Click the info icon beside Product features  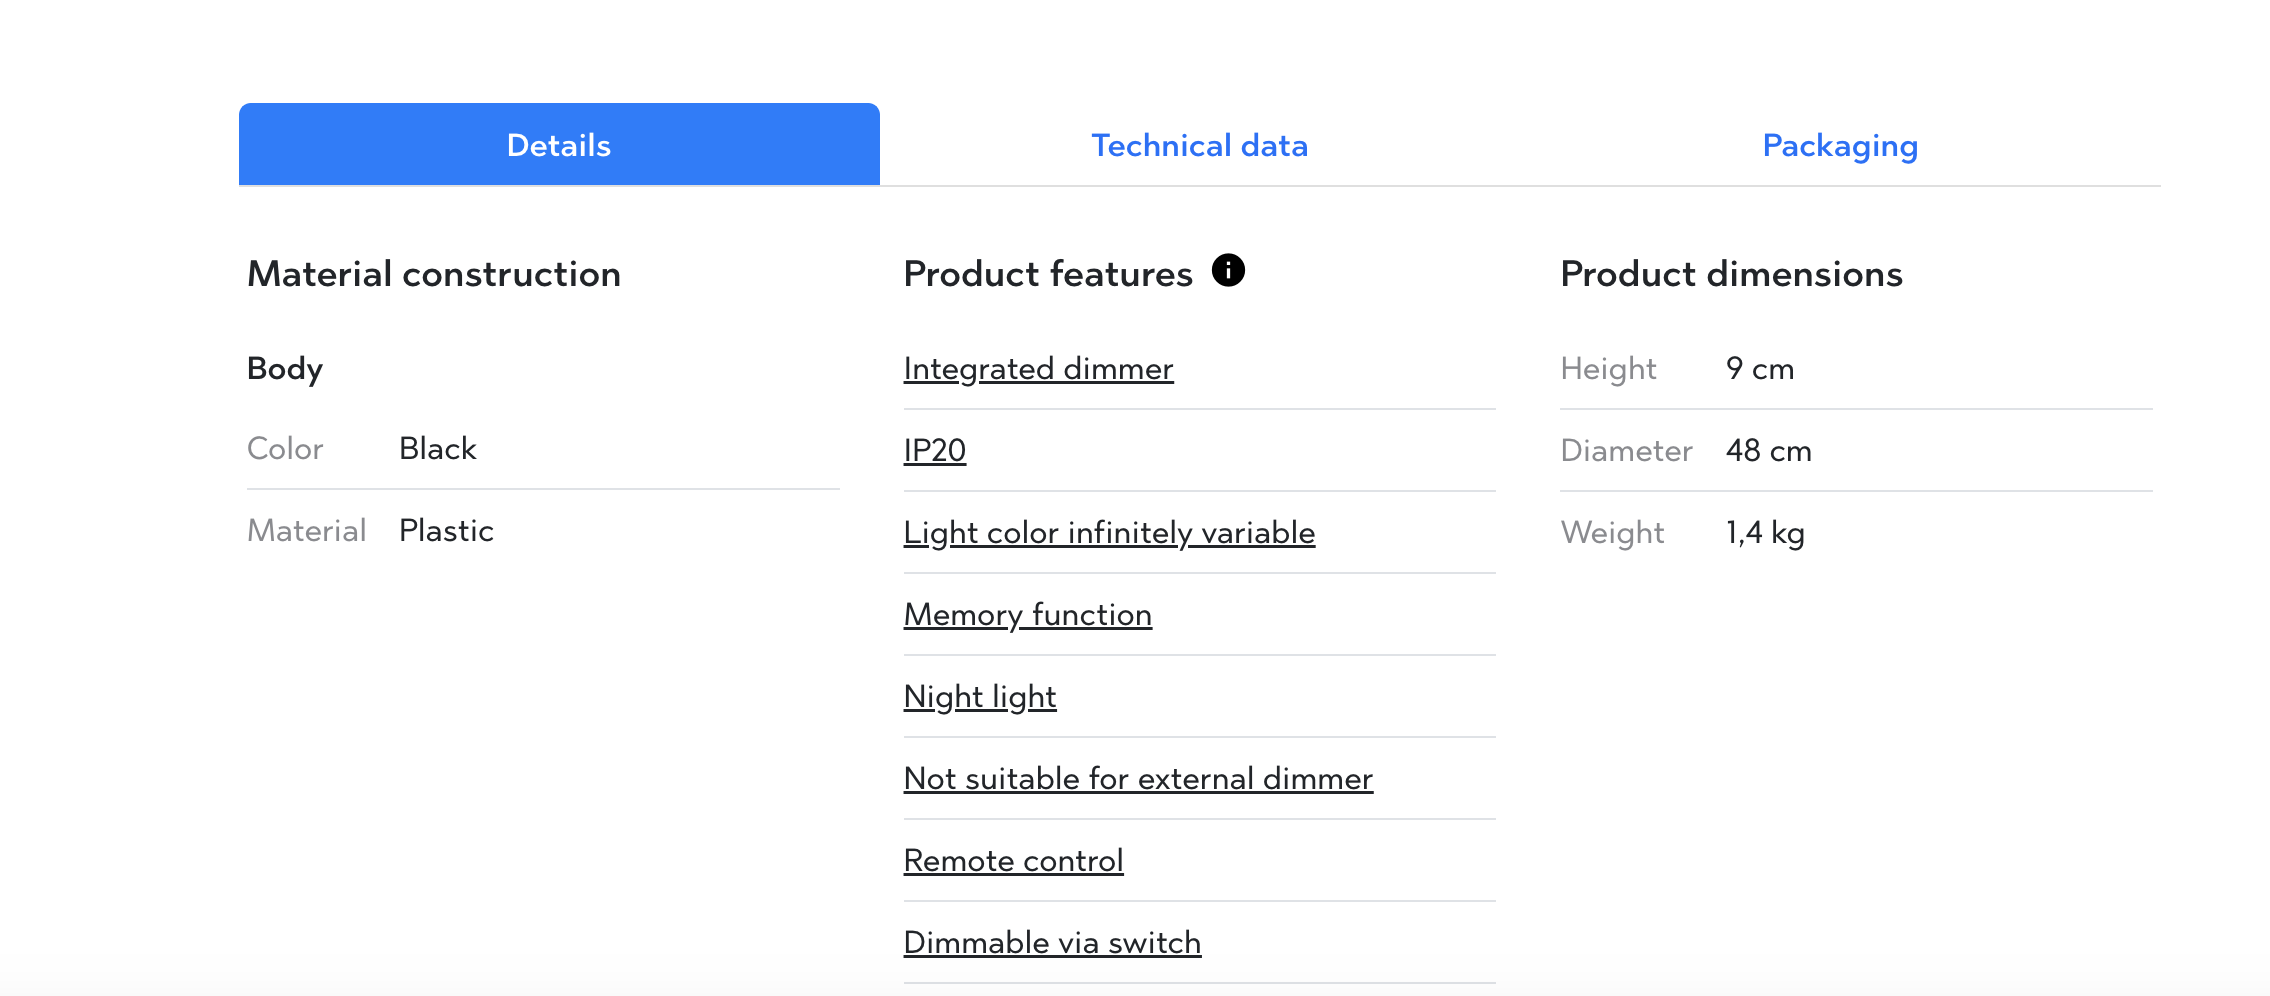1228,270
